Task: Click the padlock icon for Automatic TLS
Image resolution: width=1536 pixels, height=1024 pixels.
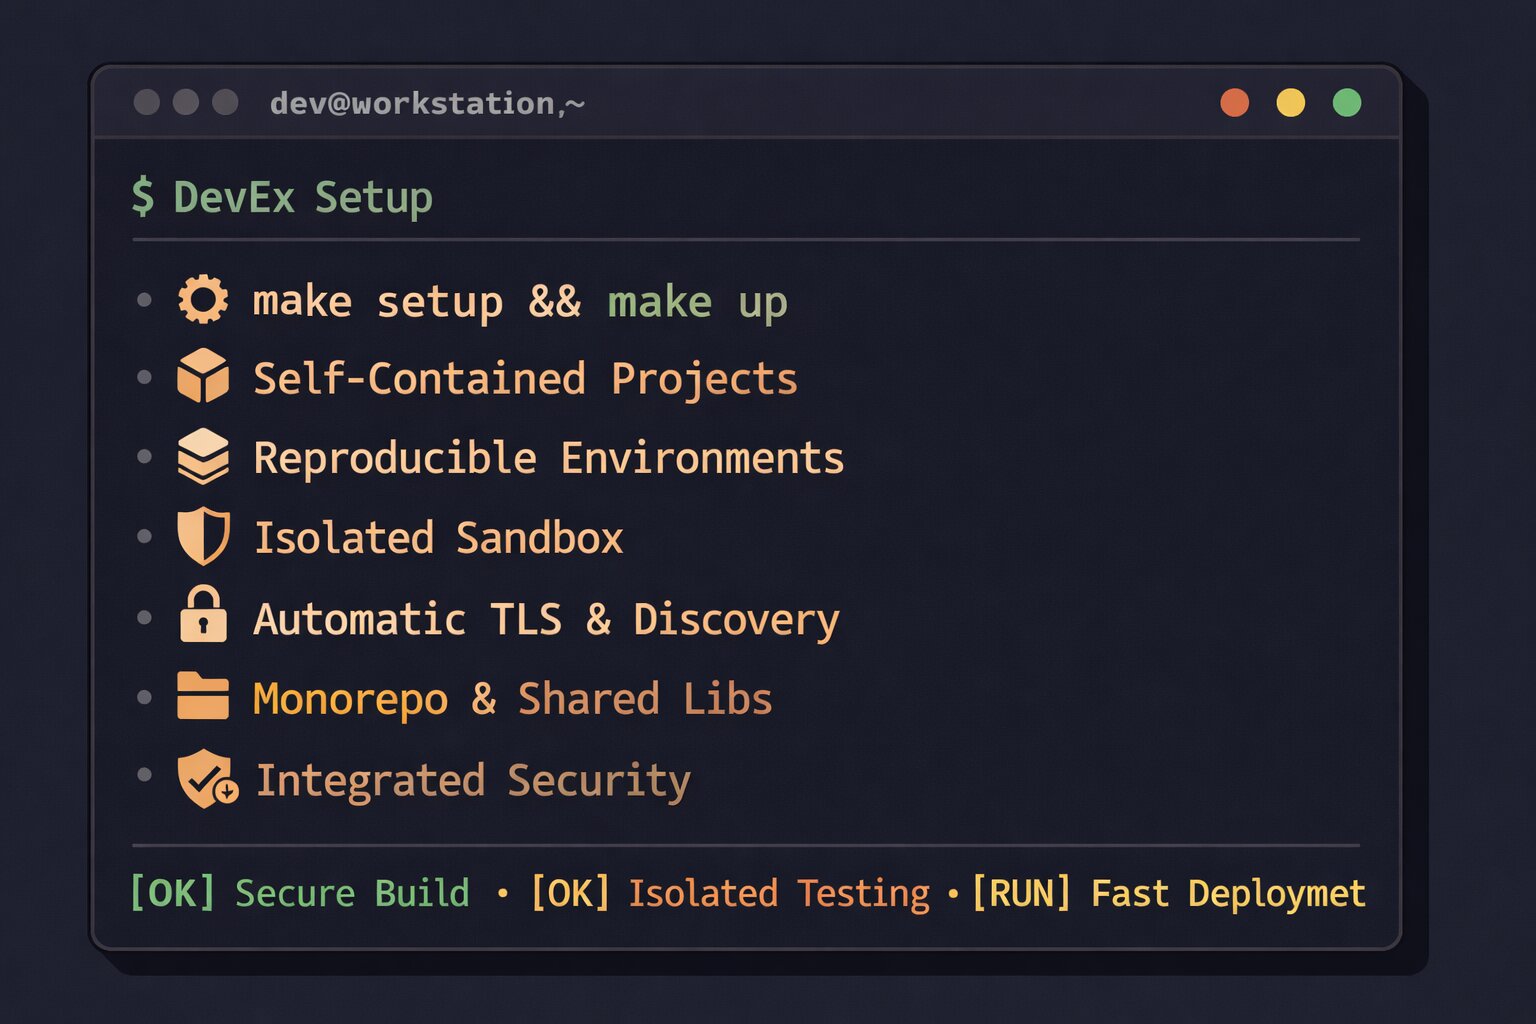Action: (203, 615)
